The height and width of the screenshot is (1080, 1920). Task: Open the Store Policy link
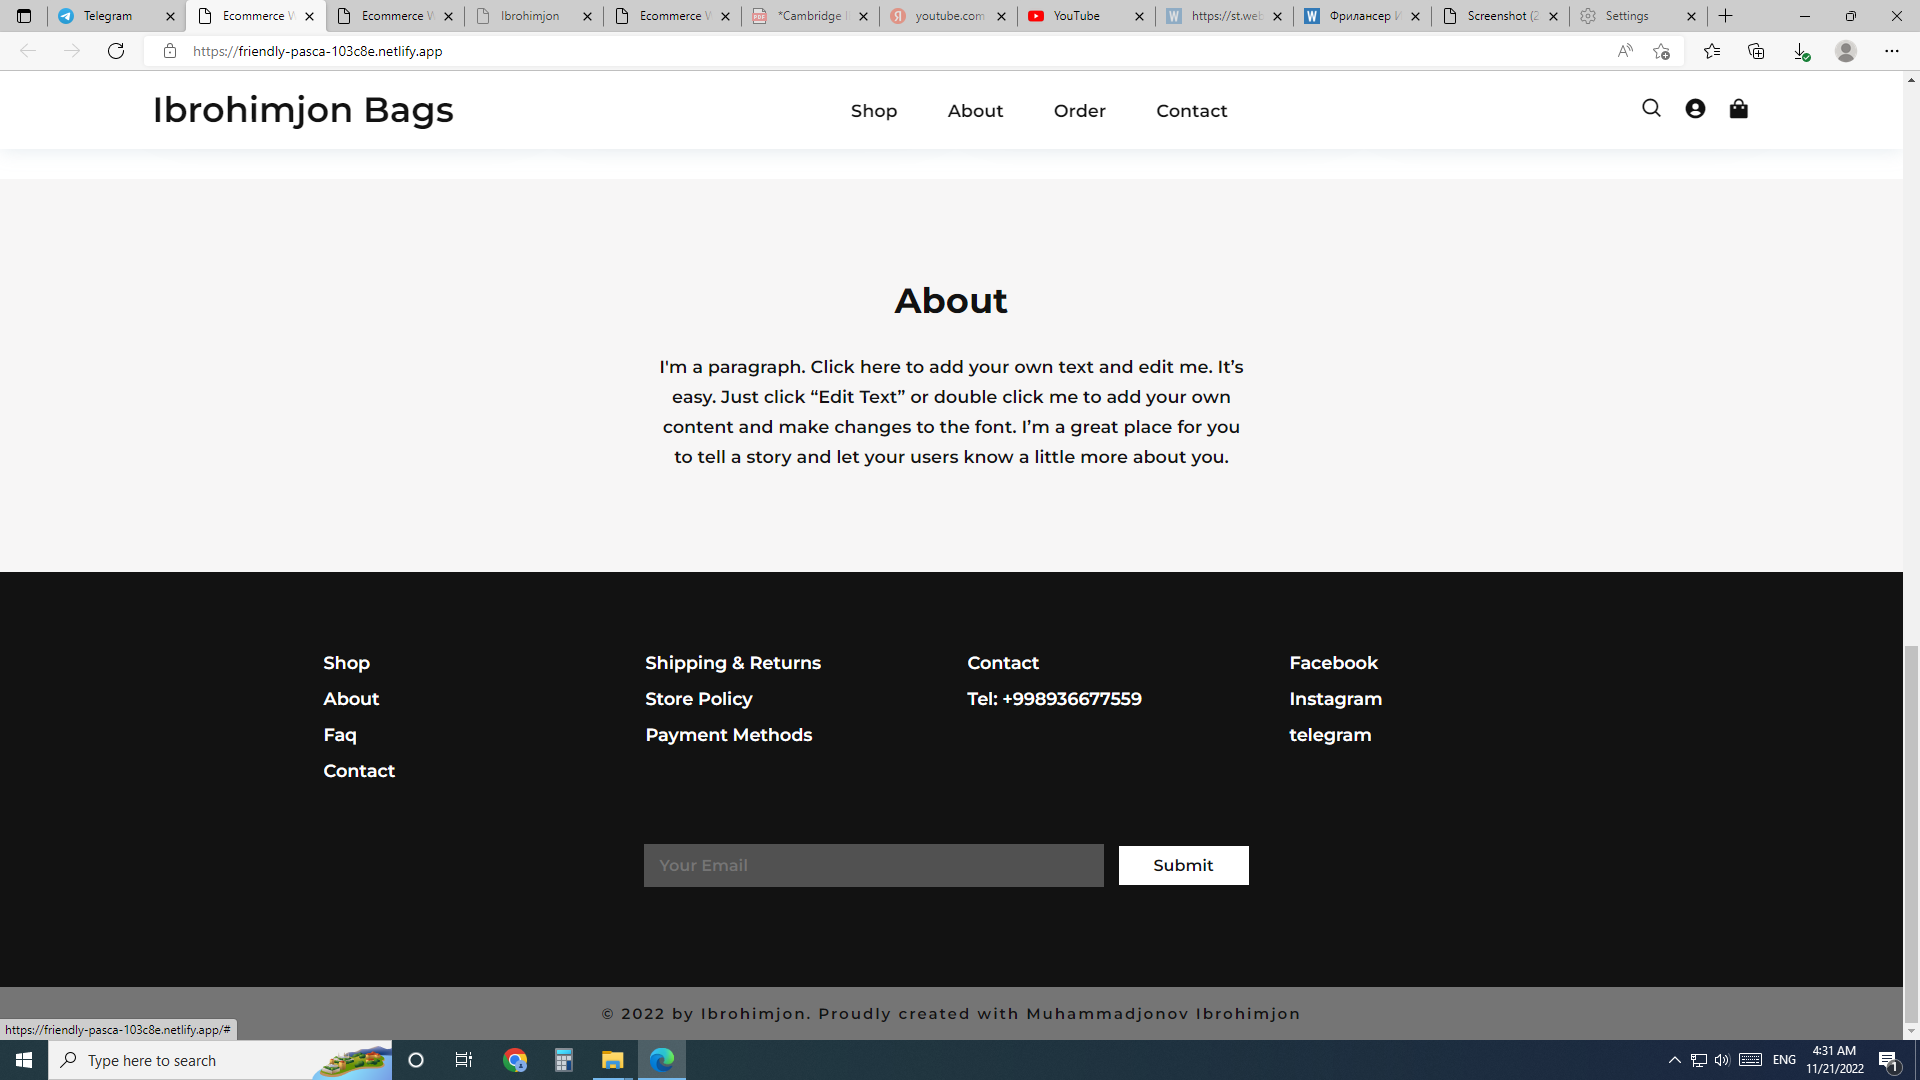tap(699, 699)
